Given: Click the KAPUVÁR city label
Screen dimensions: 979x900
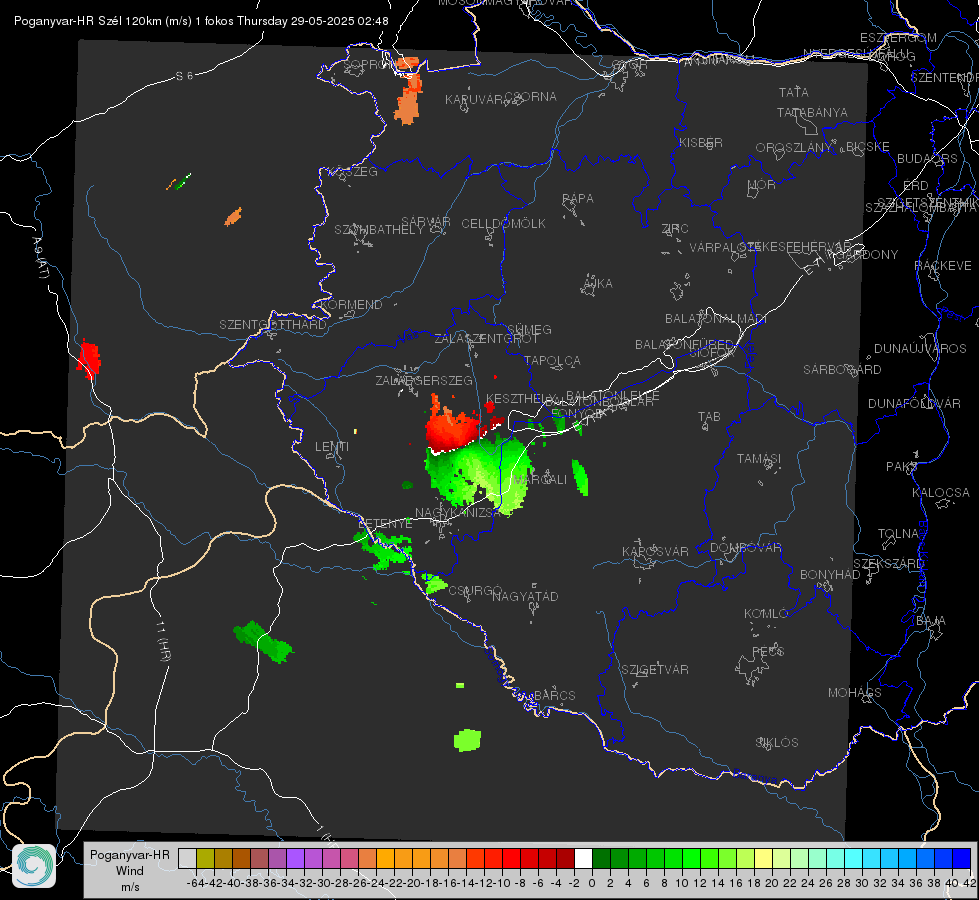Looking at the screenshot, I should pyautogui.click(x=475, y=100).
